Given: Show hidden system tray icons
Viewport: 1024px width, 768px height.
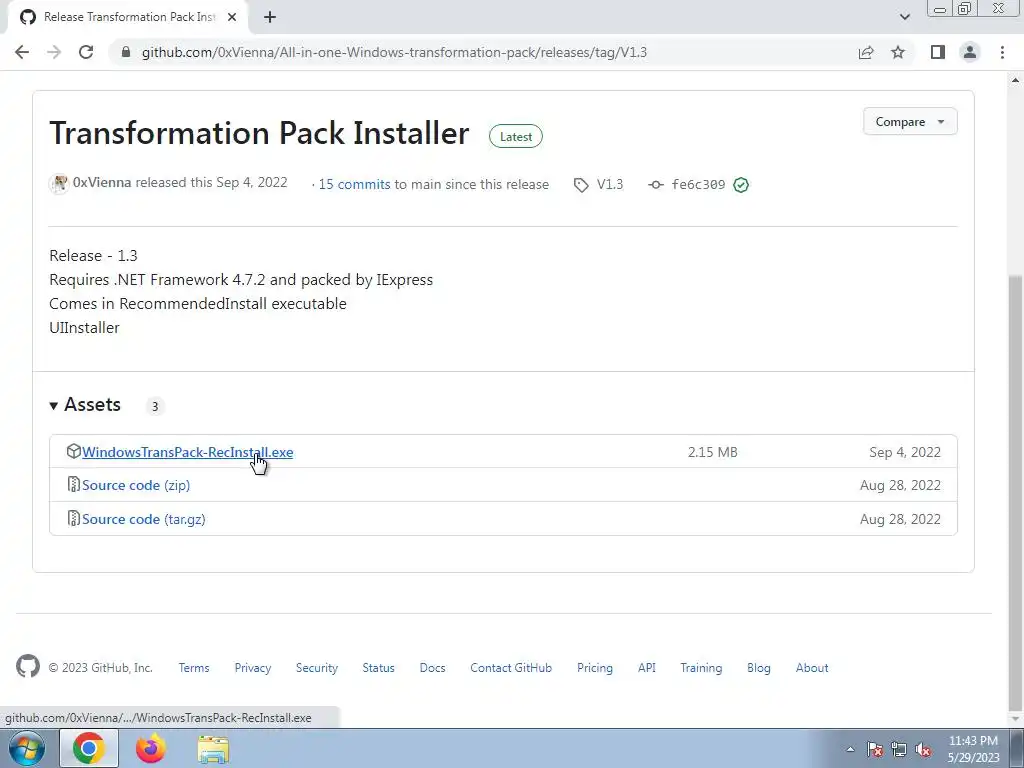Looking at the screenshot, I should click(x=850, y=749).
